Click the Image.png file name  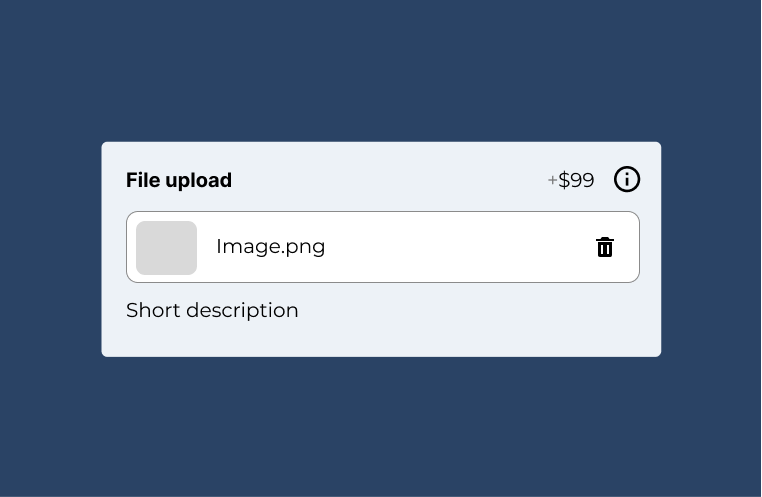270,247
